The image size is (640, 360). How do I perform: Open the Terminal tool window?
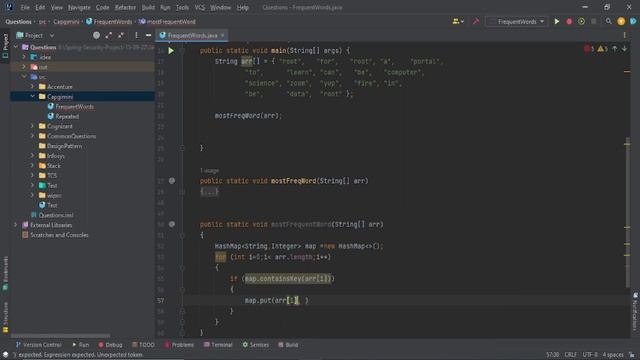click(218, 345)
